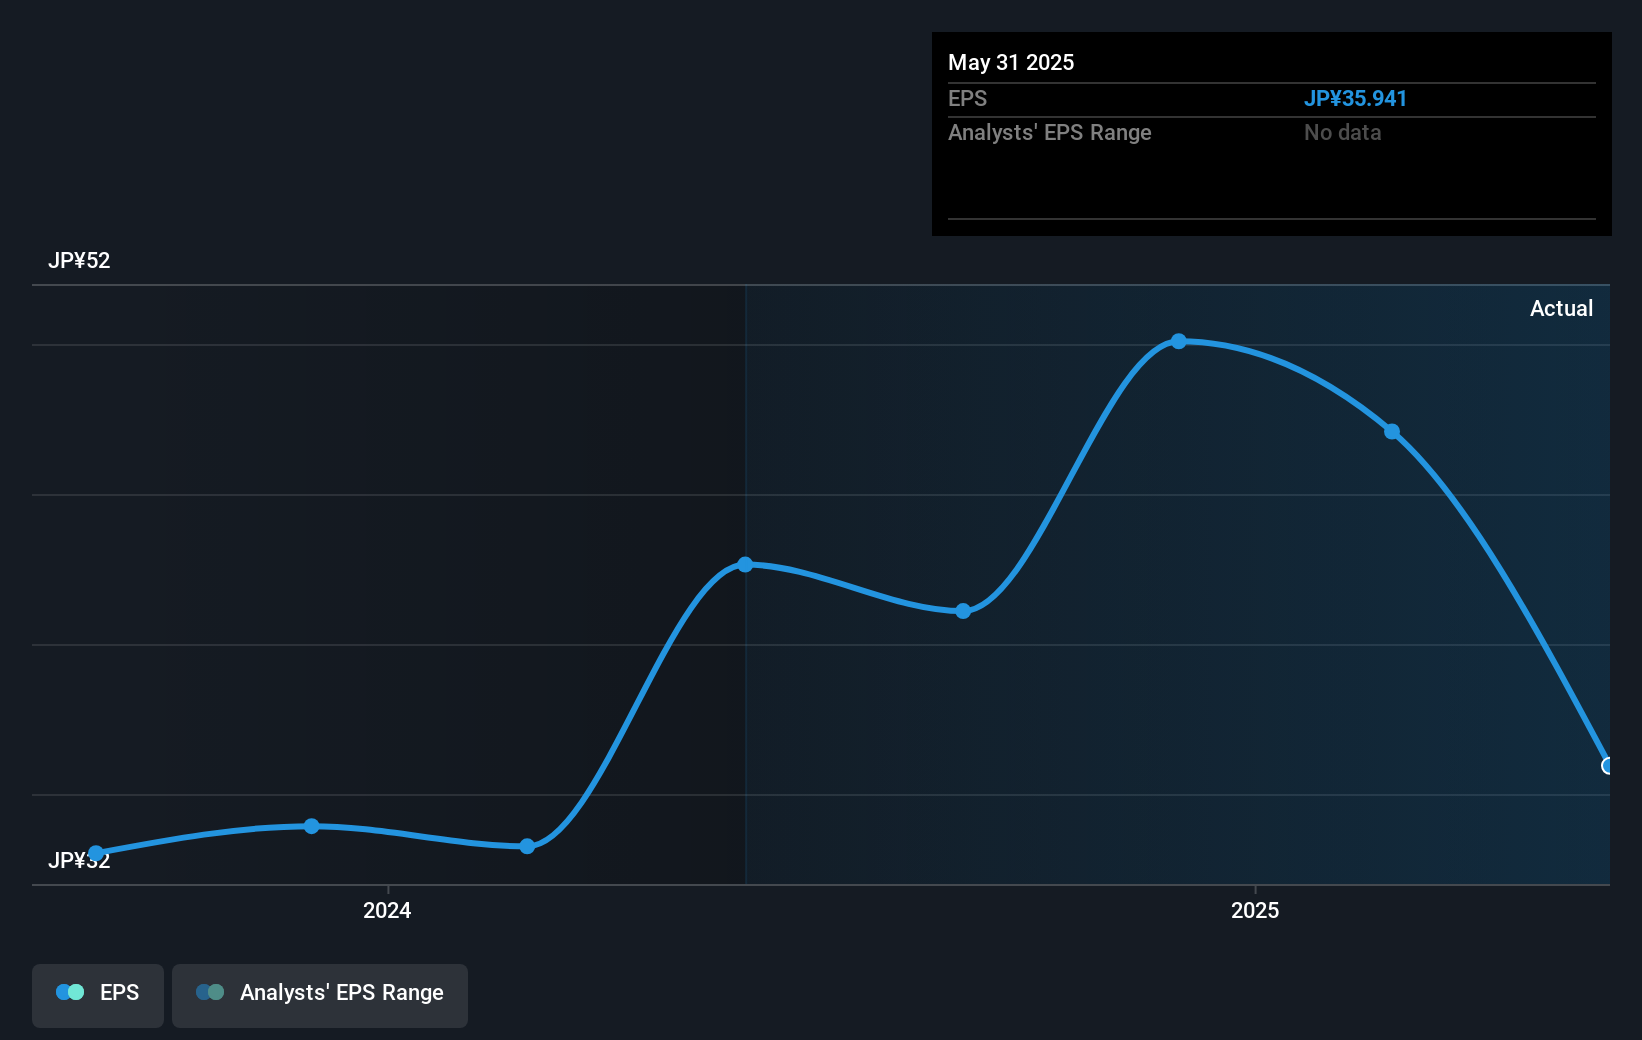
Task: Toggle the EPS legend series
Action: click(x=98, y=995)
